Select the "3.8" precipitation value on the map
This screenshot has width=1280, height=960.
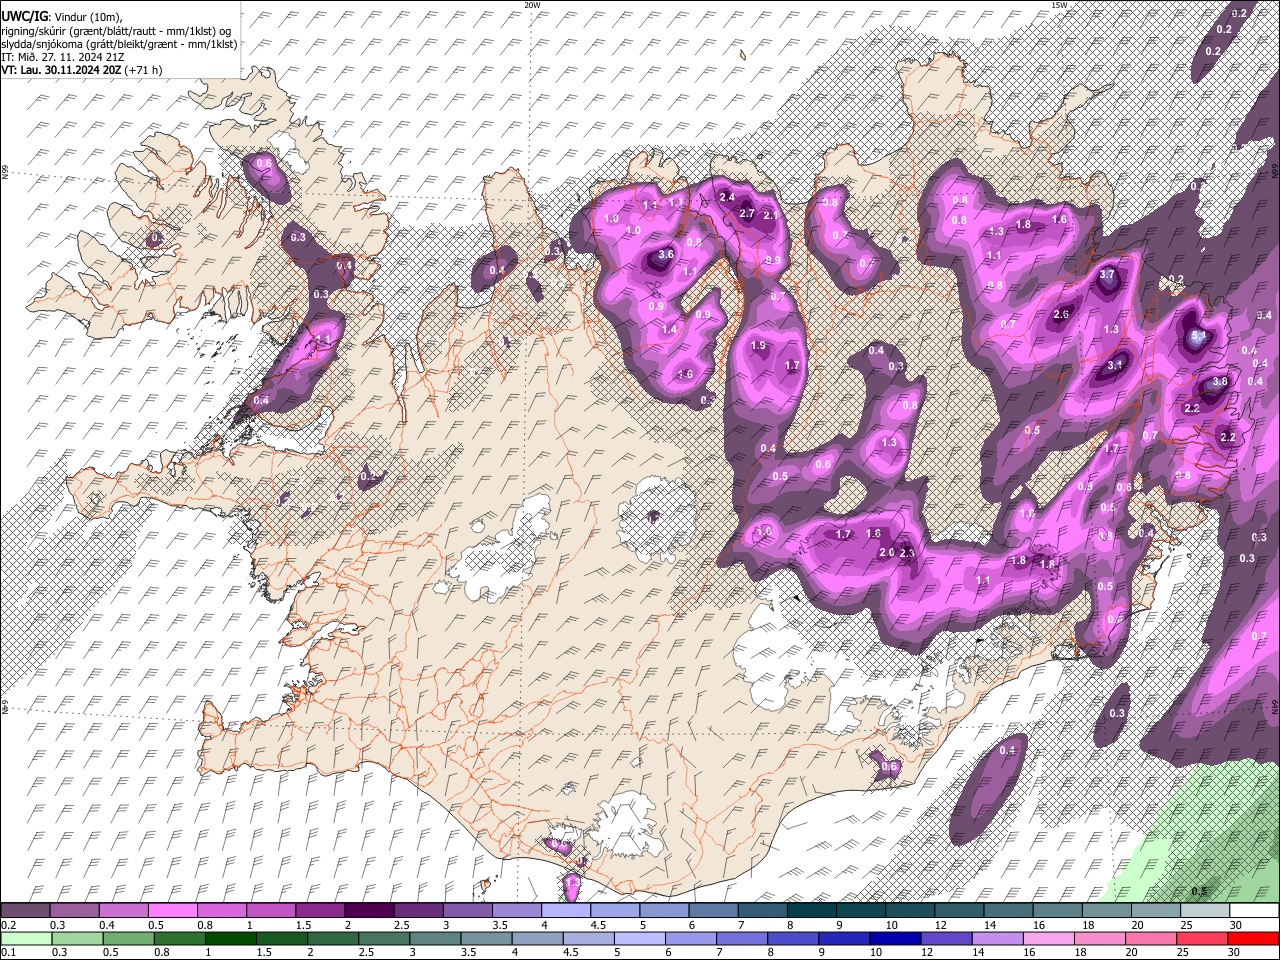click(x=1220, y=382)
